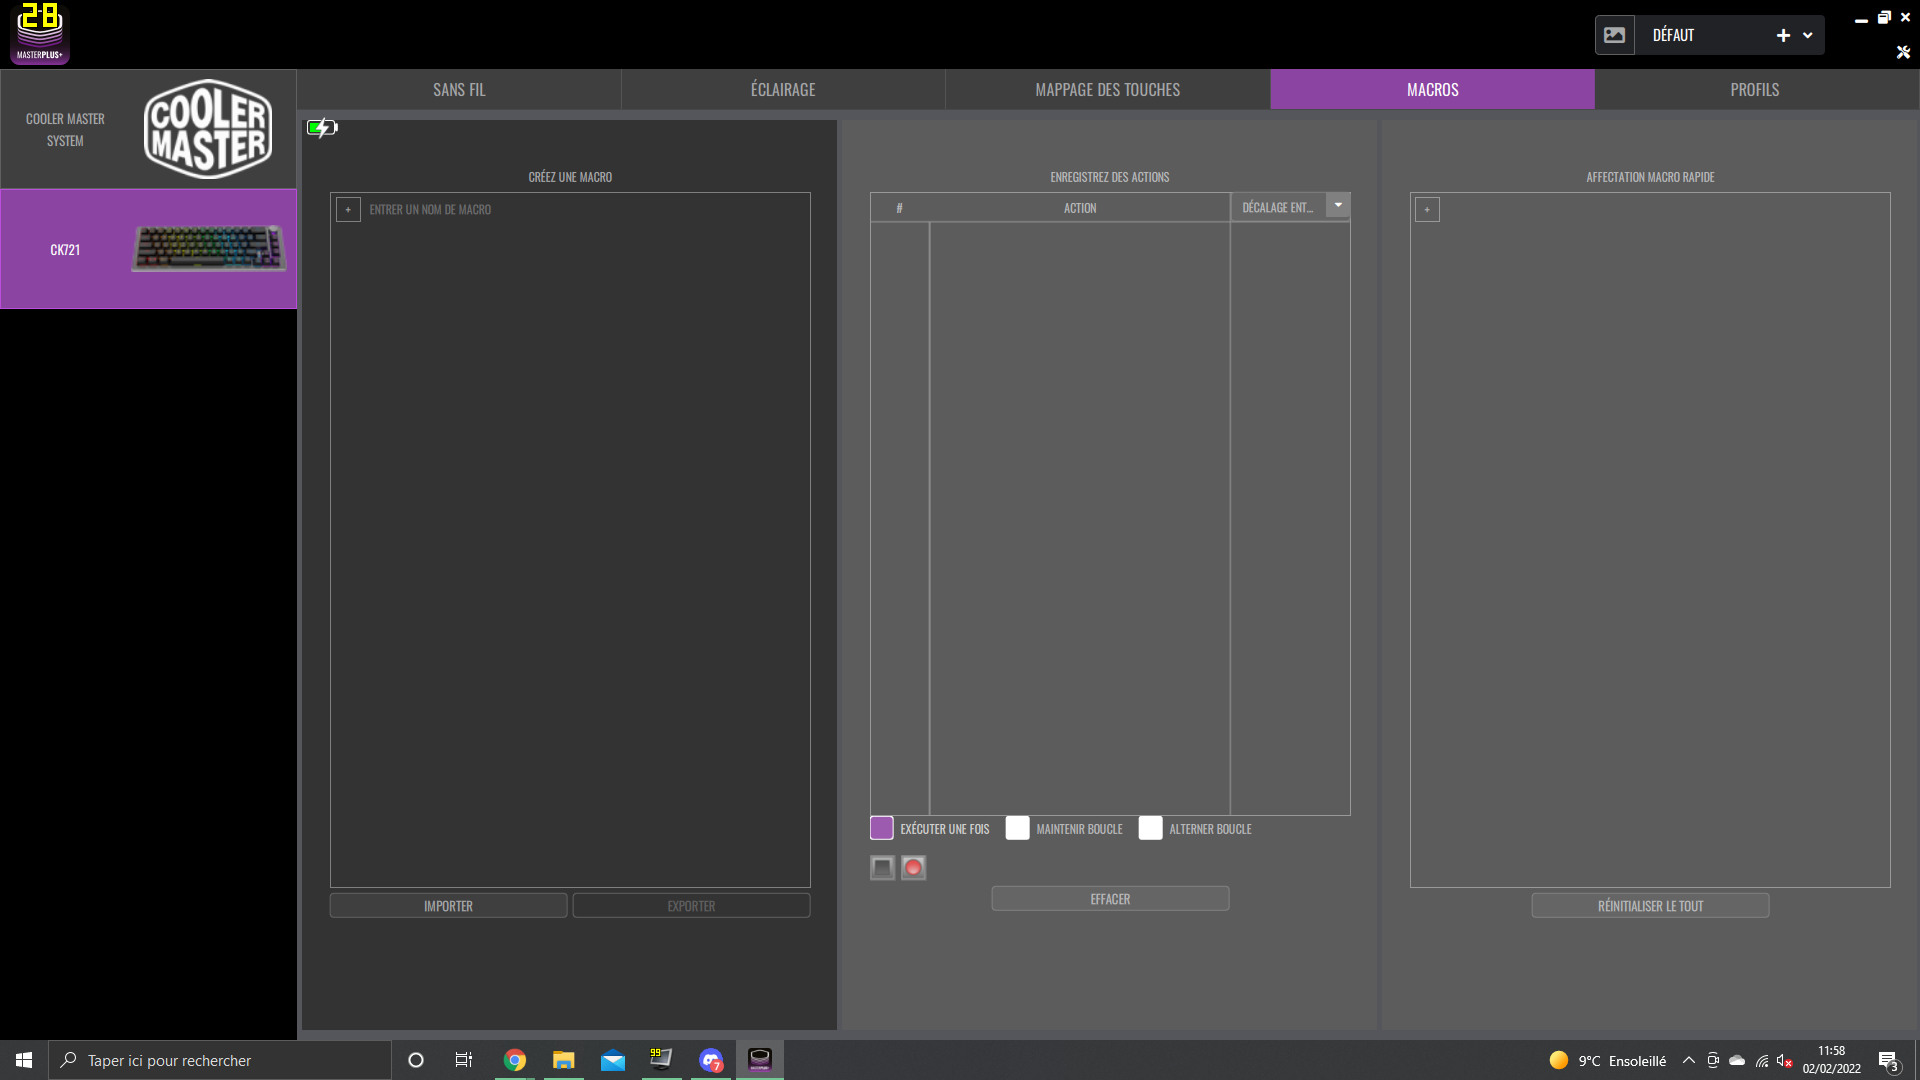Open the Décalage ent... column dropdown arrow

click(1338, 205)
